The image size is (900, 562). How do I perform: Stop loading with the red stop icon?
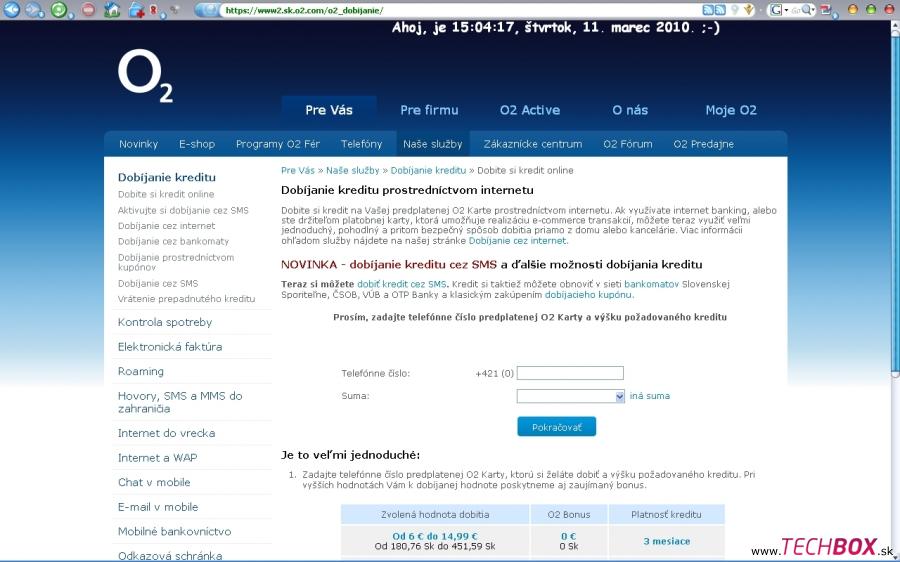pos(88,9)
